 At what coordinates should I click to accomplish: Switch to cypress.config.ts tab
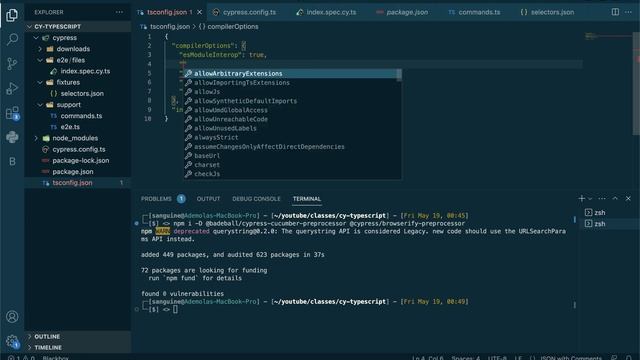pos(244,12)
